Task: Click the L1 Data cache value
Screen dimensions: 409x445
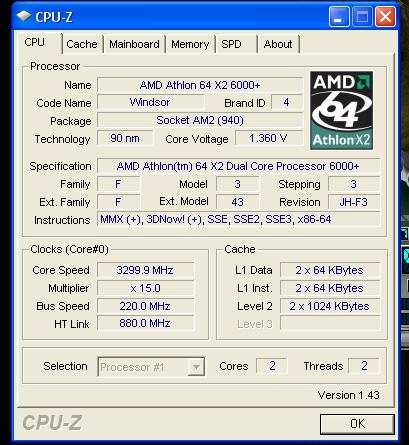Action: pyautogui.click(x=330, y=270)
